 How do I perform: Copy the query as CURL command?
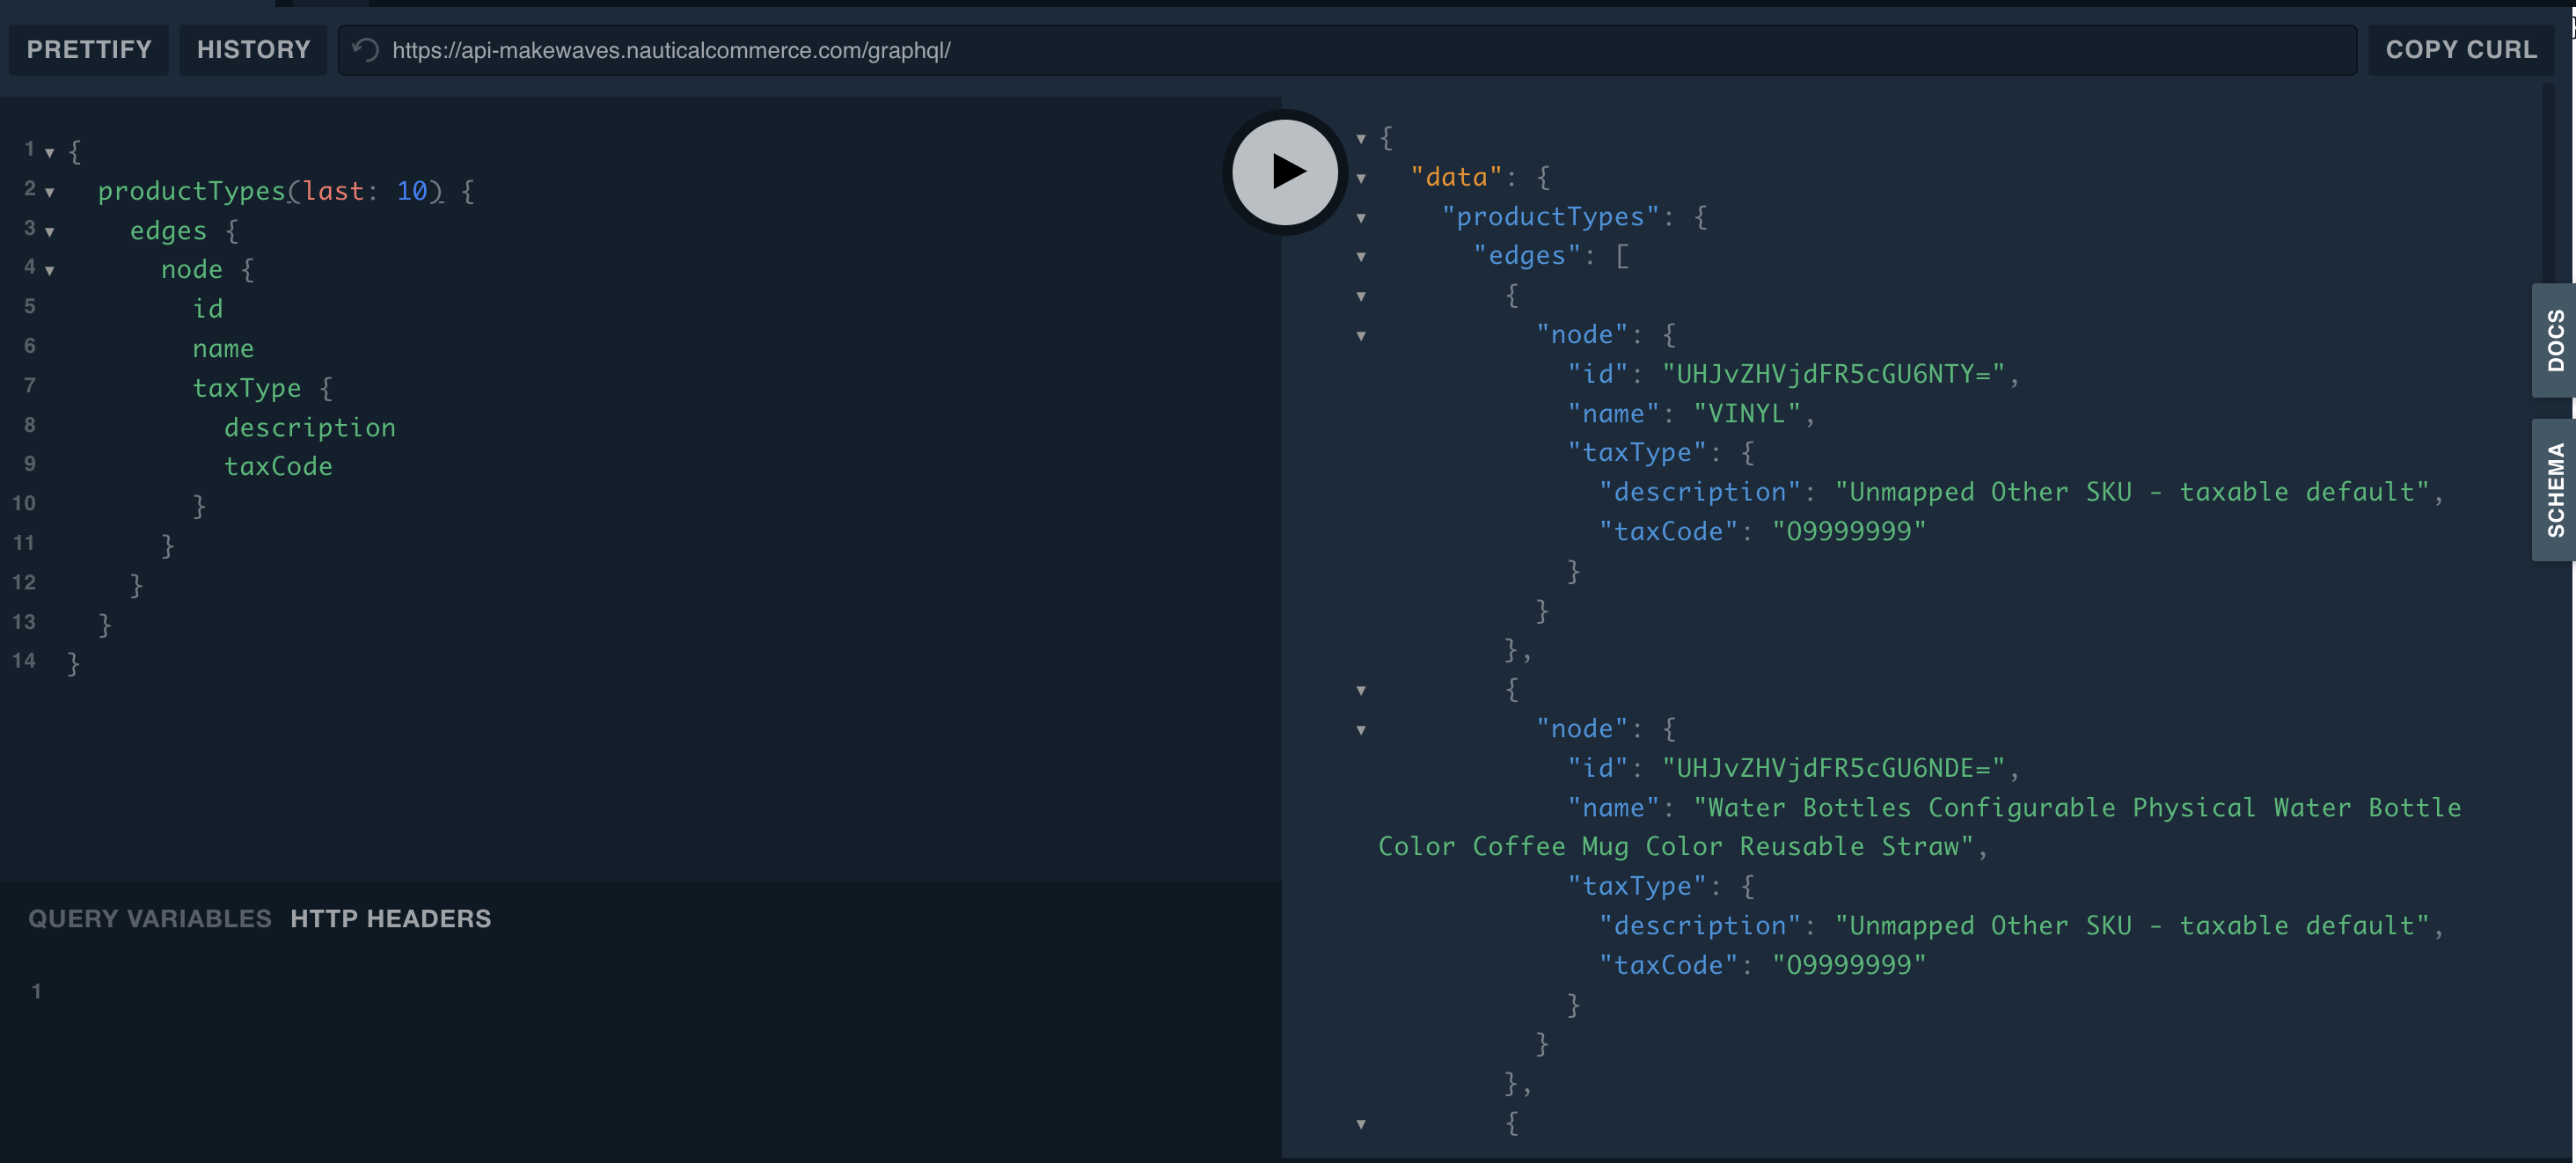coord(2460,50)
